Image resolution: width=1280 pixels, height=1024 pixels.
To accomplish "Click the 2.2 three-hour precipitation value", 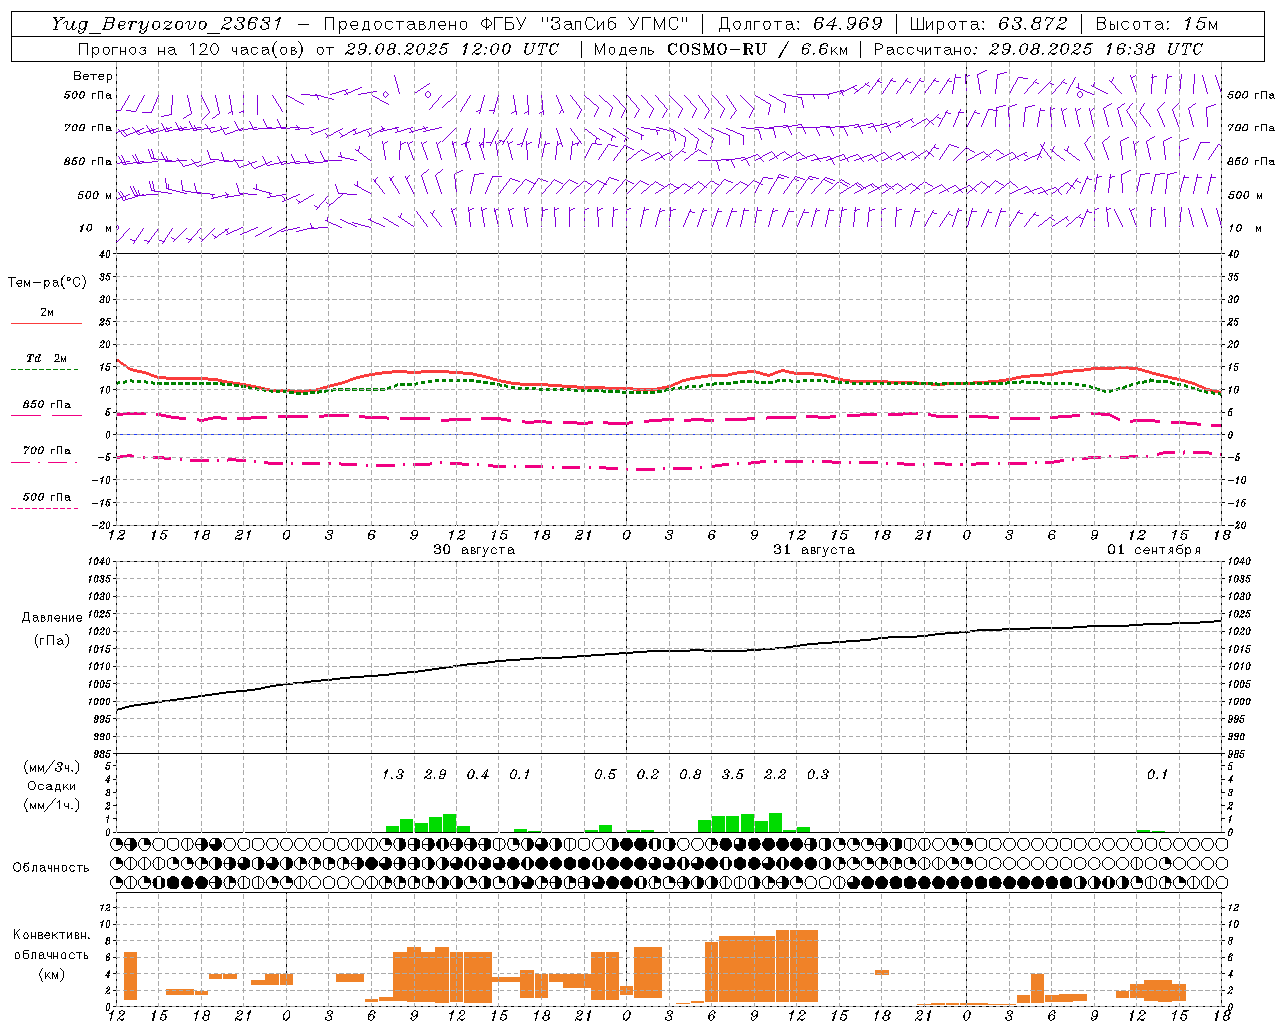I will [775, 775].
